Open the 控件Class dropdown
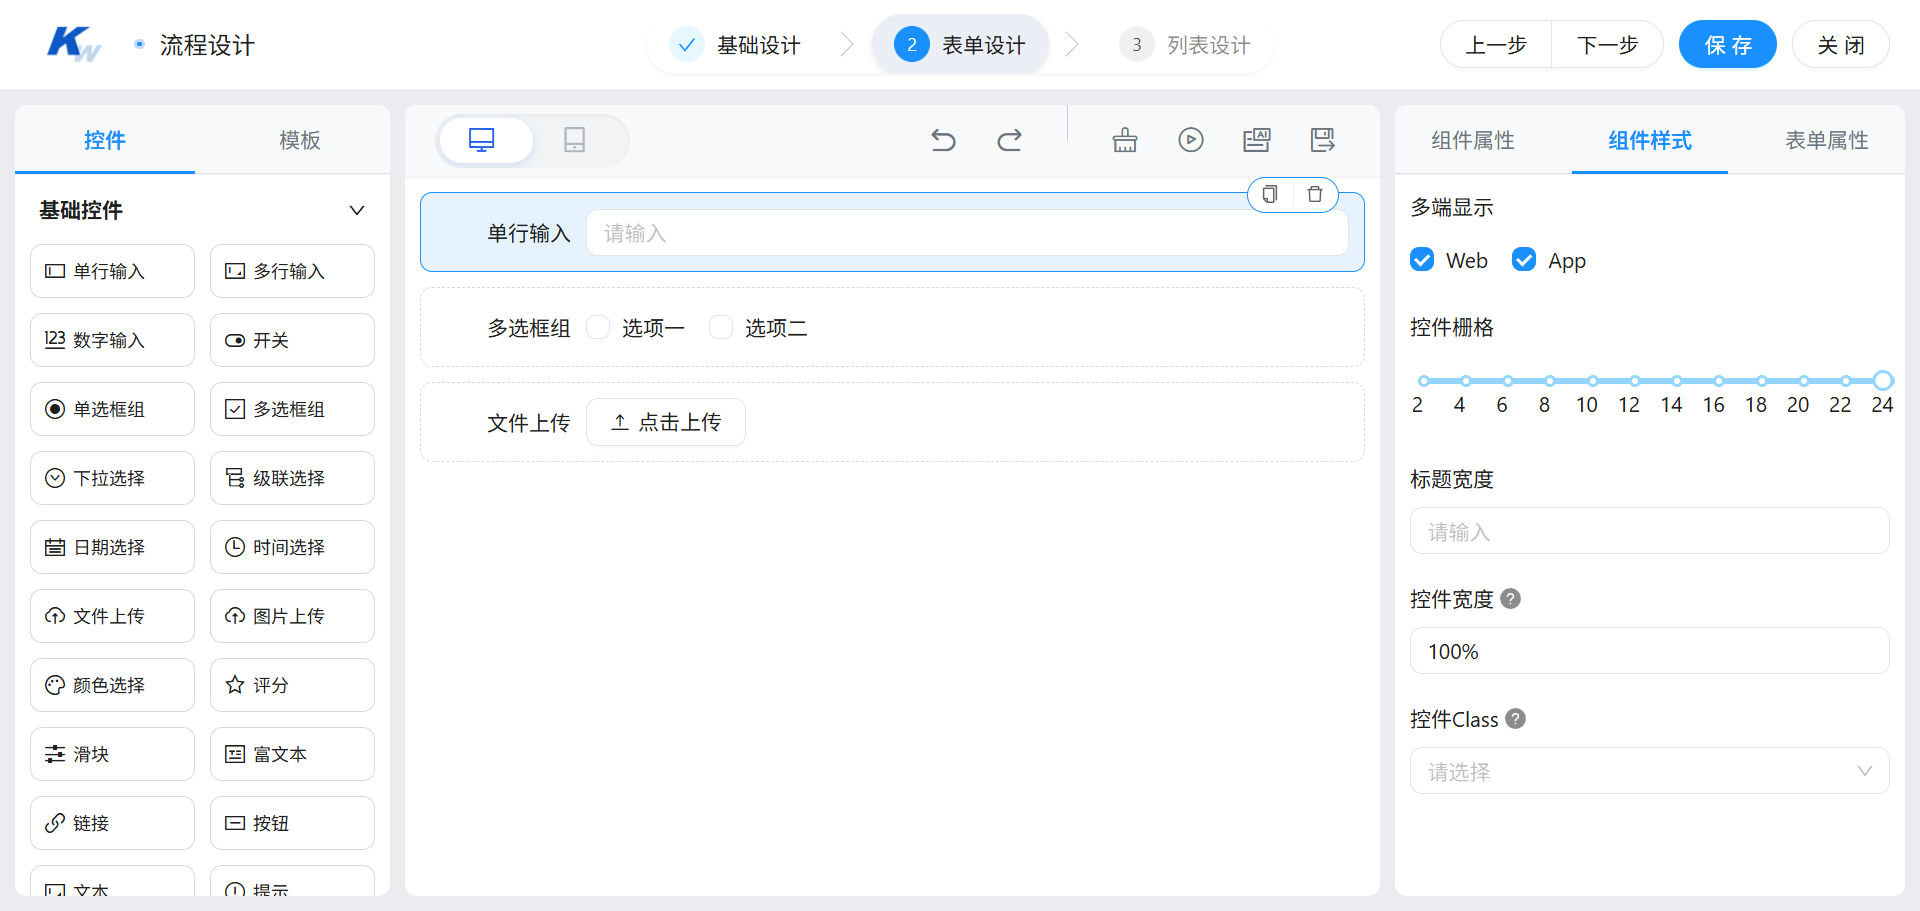 [x=1649, y=770]
